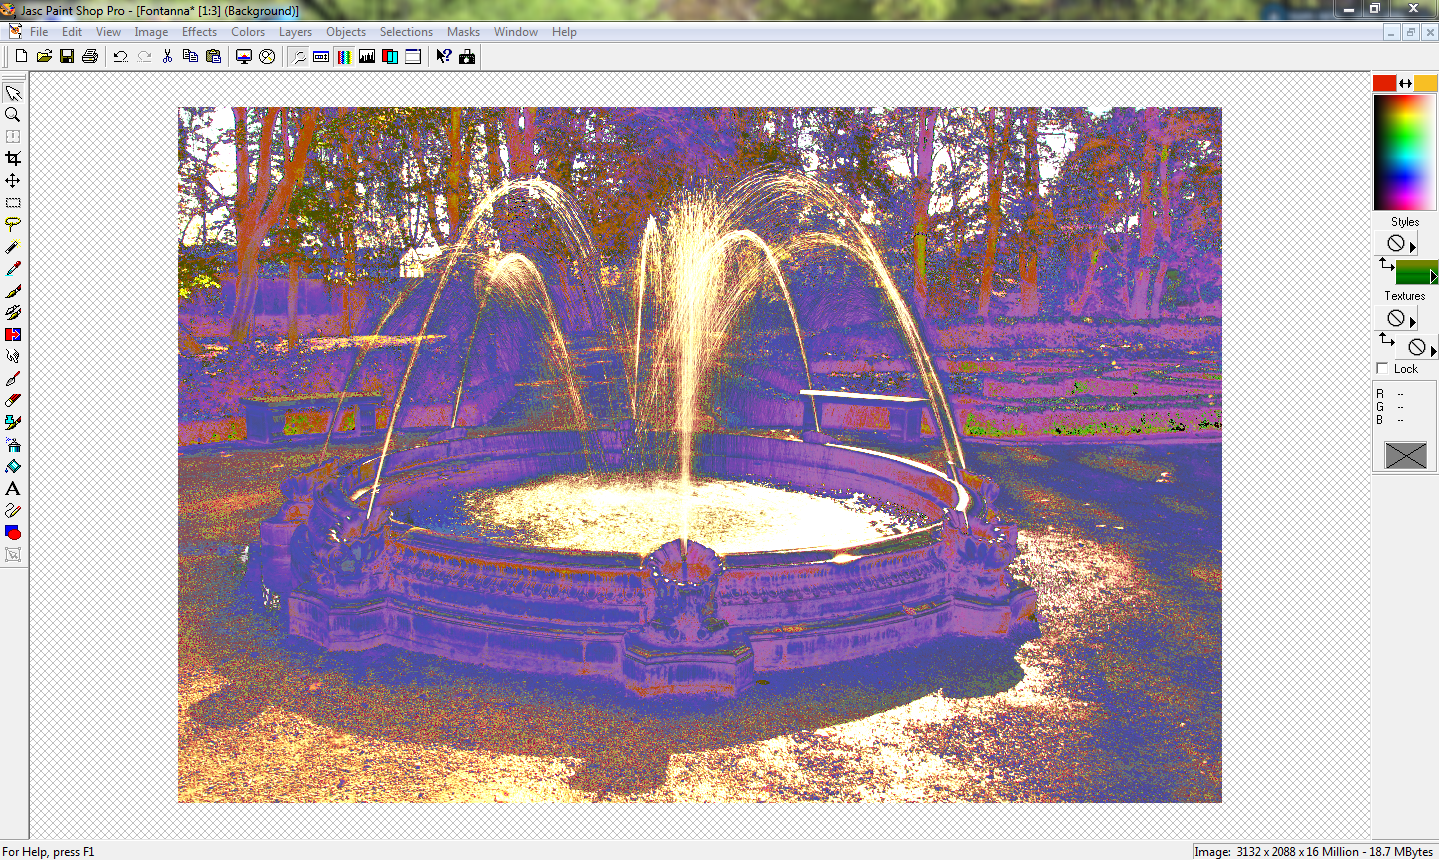Image resolution: width=1439 pixels, height=860 pixels.
Task: Paste with the clipboard icon
Action: [x=213, y=56]
